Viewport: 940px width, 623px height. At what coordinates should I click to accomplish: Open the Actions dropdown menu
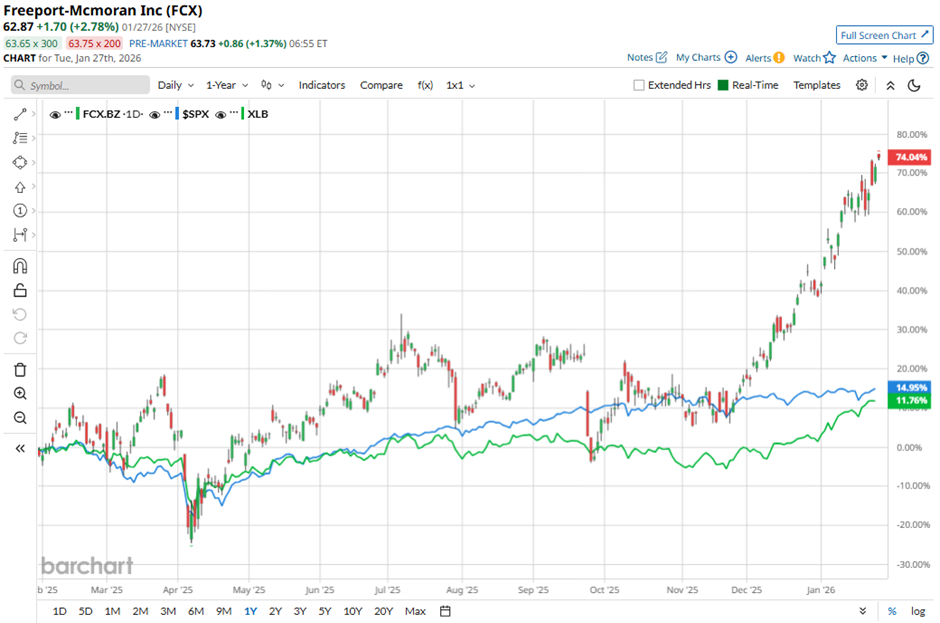pos(865,58)
